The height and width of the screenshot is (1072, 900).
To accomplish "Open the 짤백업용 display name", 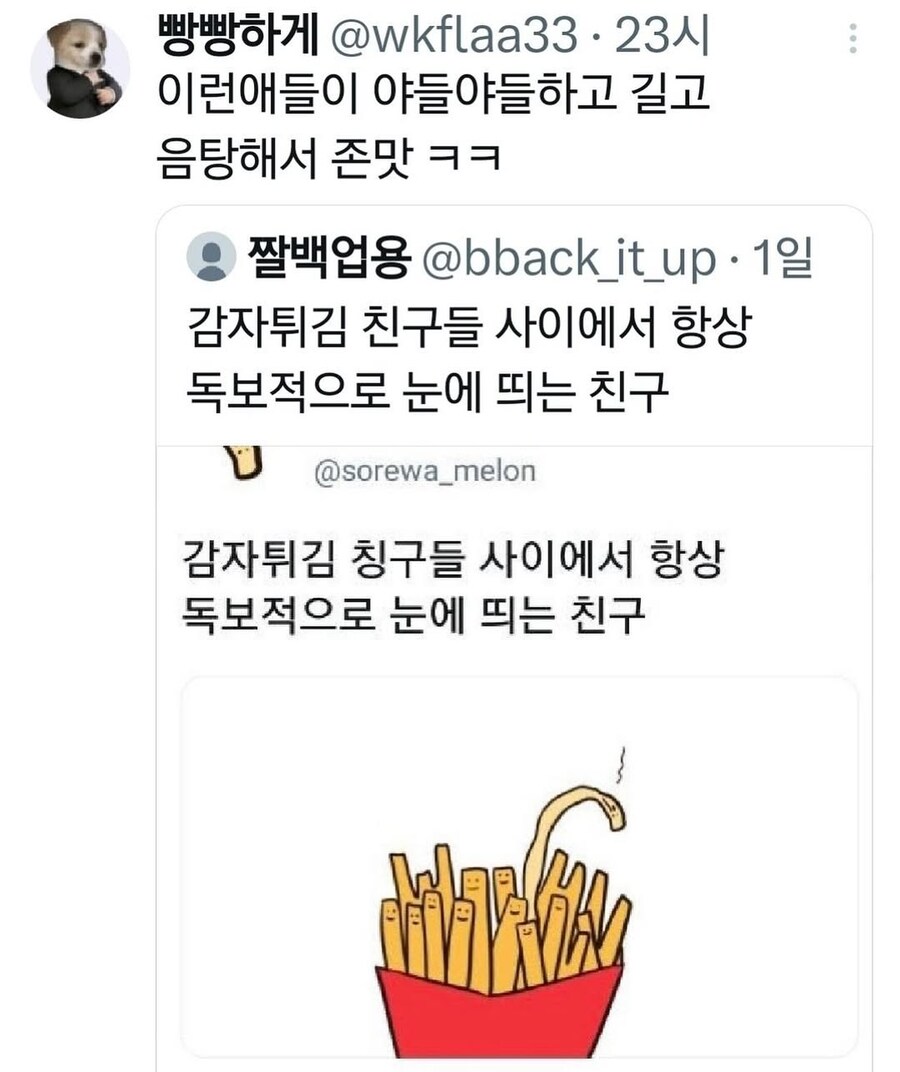I will click(330, 258).
